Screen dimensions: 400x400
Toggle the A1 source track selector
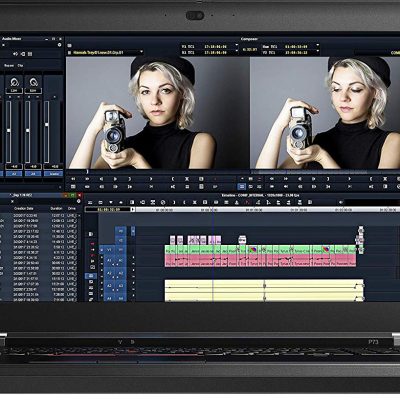(110, 260)
